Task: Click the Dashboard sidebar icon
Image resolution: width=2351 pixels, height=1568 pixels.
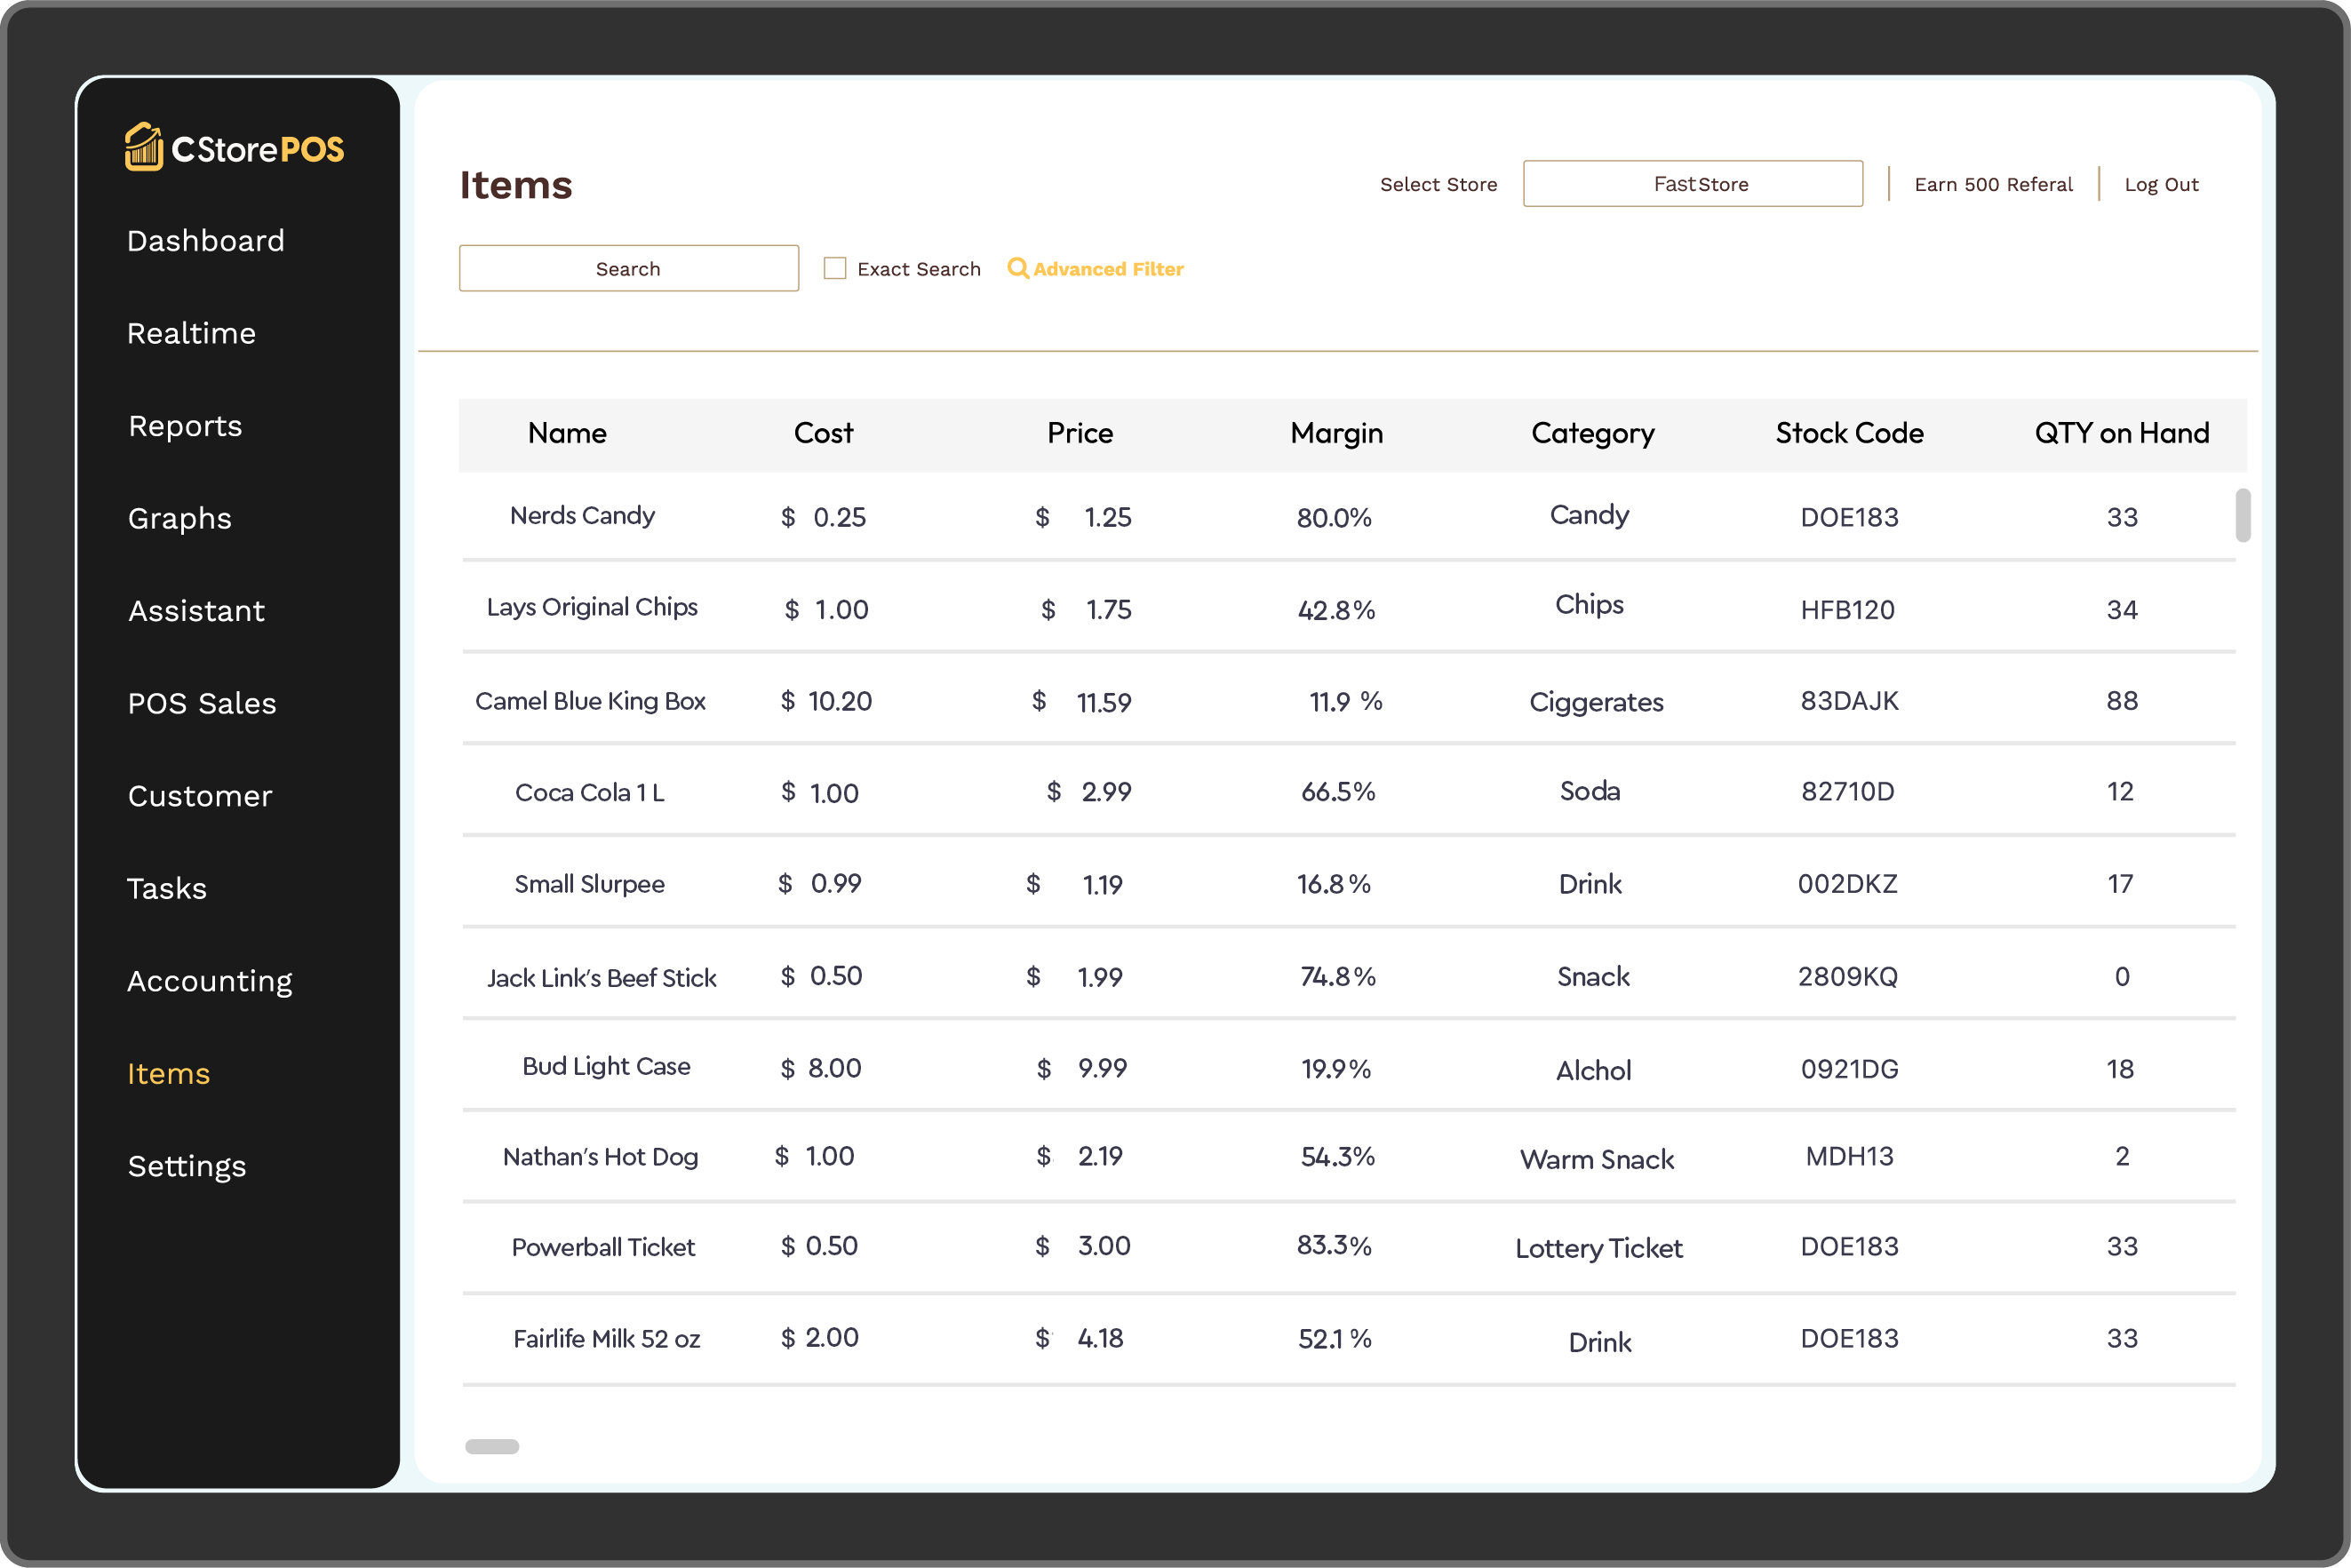Action: click(205, 240)
